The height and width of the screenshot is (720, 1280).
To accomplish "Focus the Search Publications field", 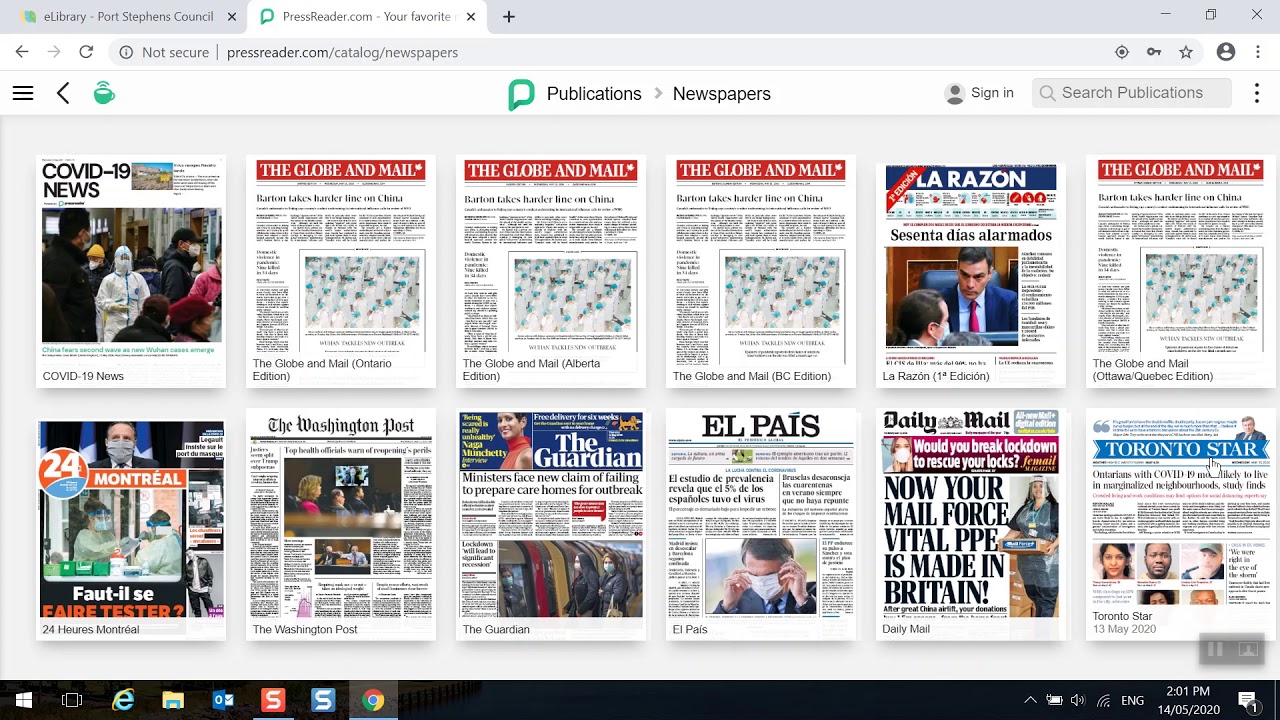I will pyautogui.click(x=1132, y=93).
